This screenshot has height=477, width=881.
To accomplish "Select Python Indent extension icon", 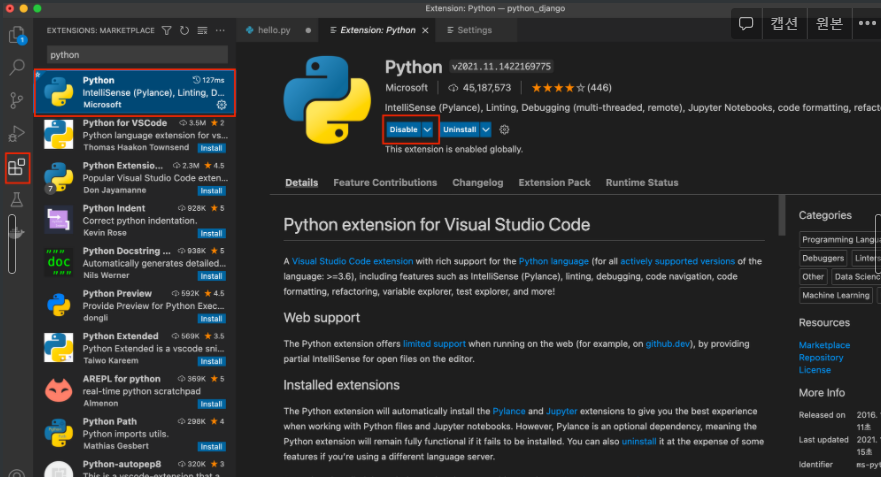I will pyautogui.click(x=58, y=220).
